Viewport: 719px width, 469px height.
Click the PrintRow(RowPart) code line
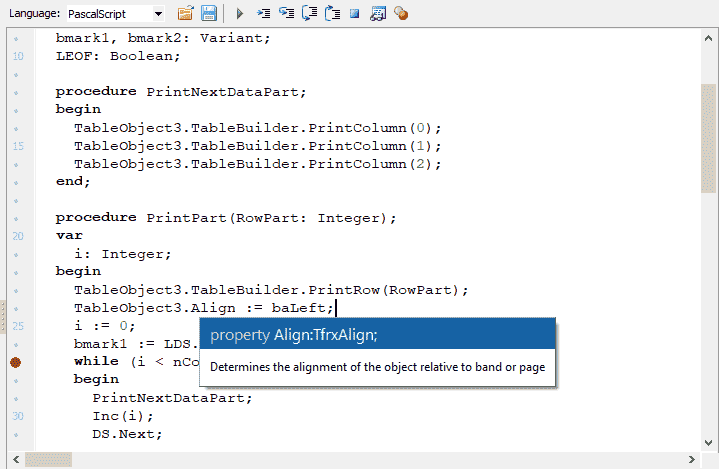(271, 290)
